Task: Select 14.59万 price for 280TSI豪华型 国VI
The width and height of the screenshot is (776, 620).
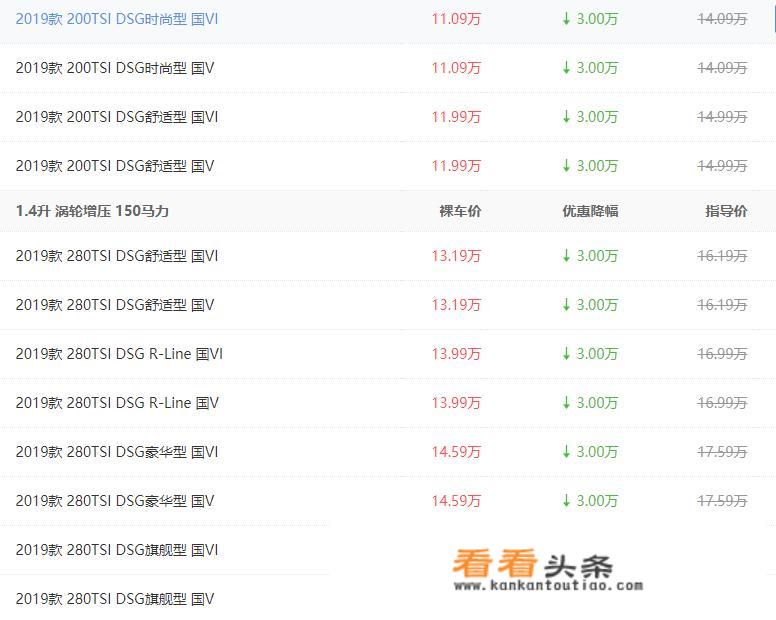Action: [x=456, y=452]
